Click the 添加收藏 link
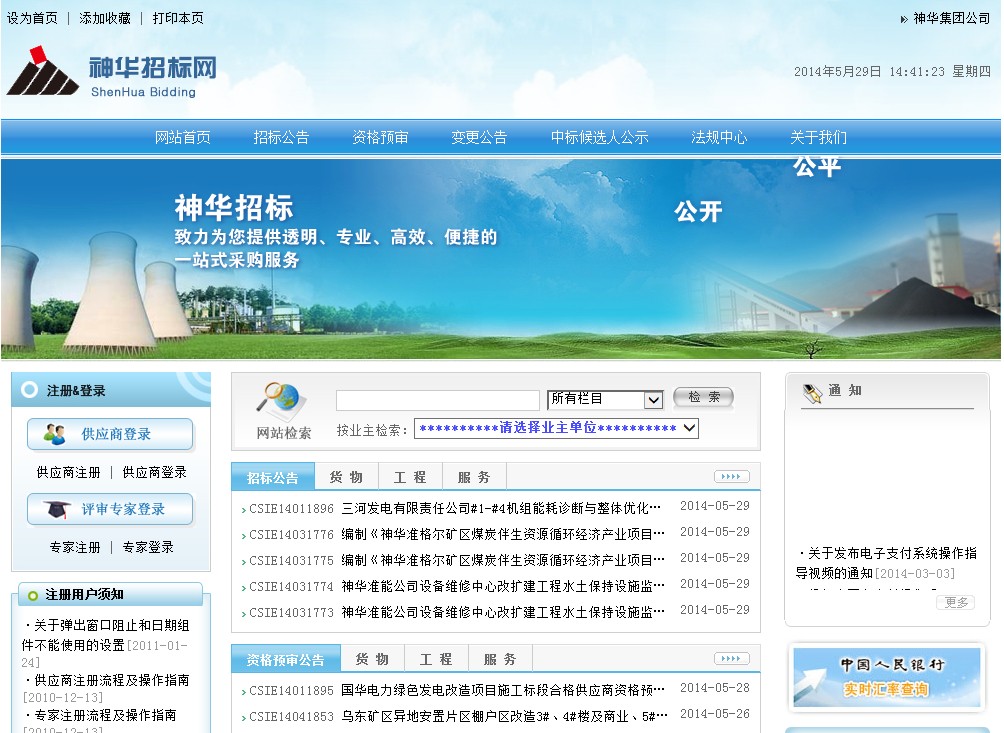The width and height of the screenshot is (1004, 733). pyautogui.click(x=105, y=18)
